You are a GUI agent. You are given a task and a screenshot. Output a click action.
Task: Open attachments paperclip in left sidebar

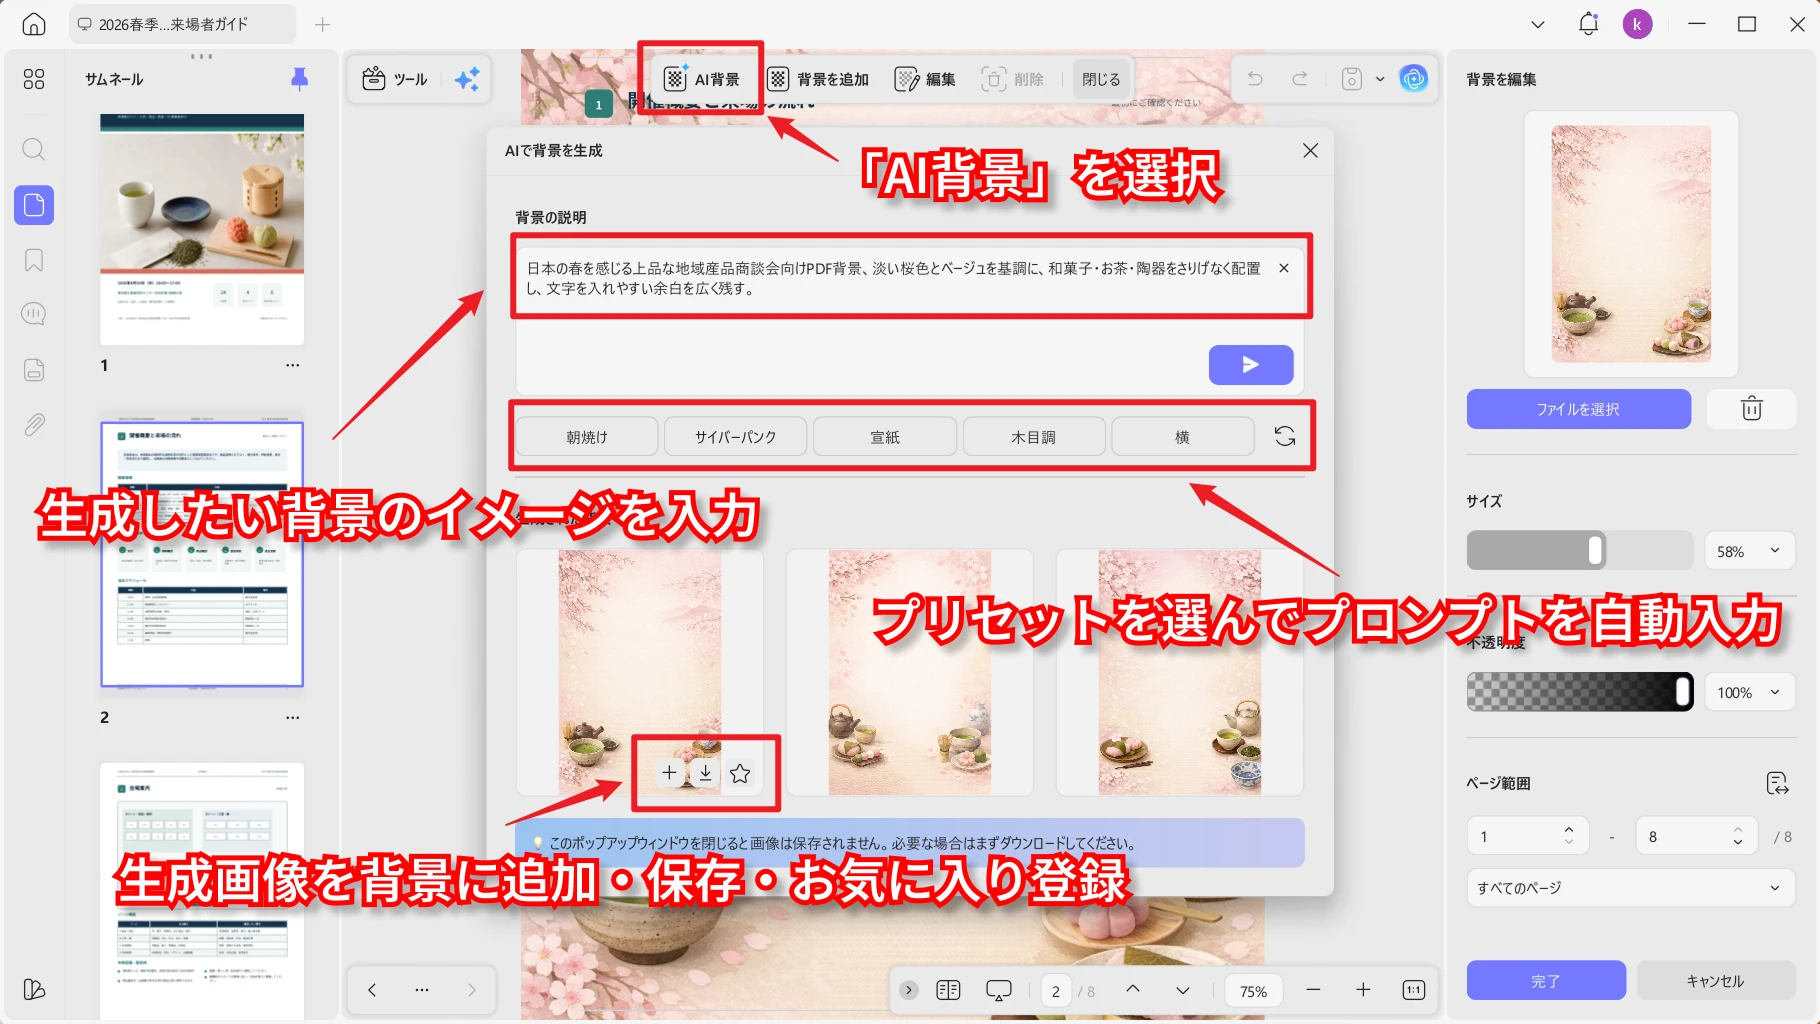[34, 425]
